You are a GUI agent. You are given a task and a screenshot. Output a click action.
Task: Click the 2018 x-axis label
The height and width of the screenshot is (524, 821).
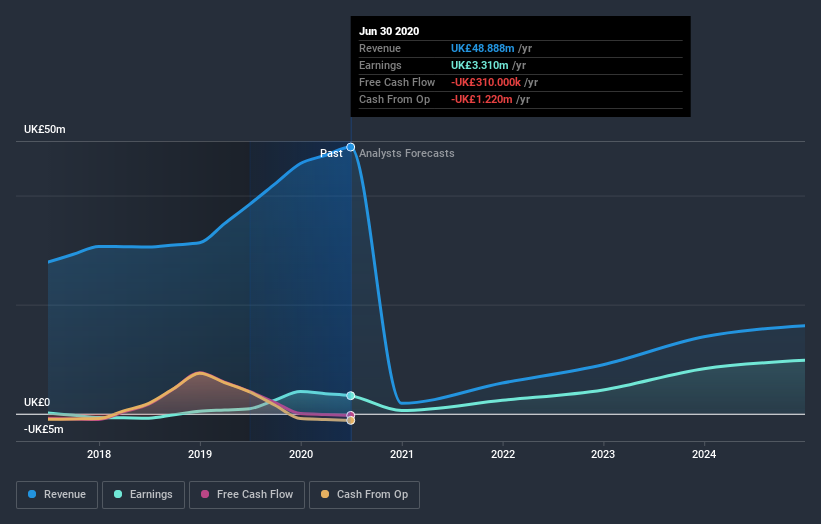[99, 454]
